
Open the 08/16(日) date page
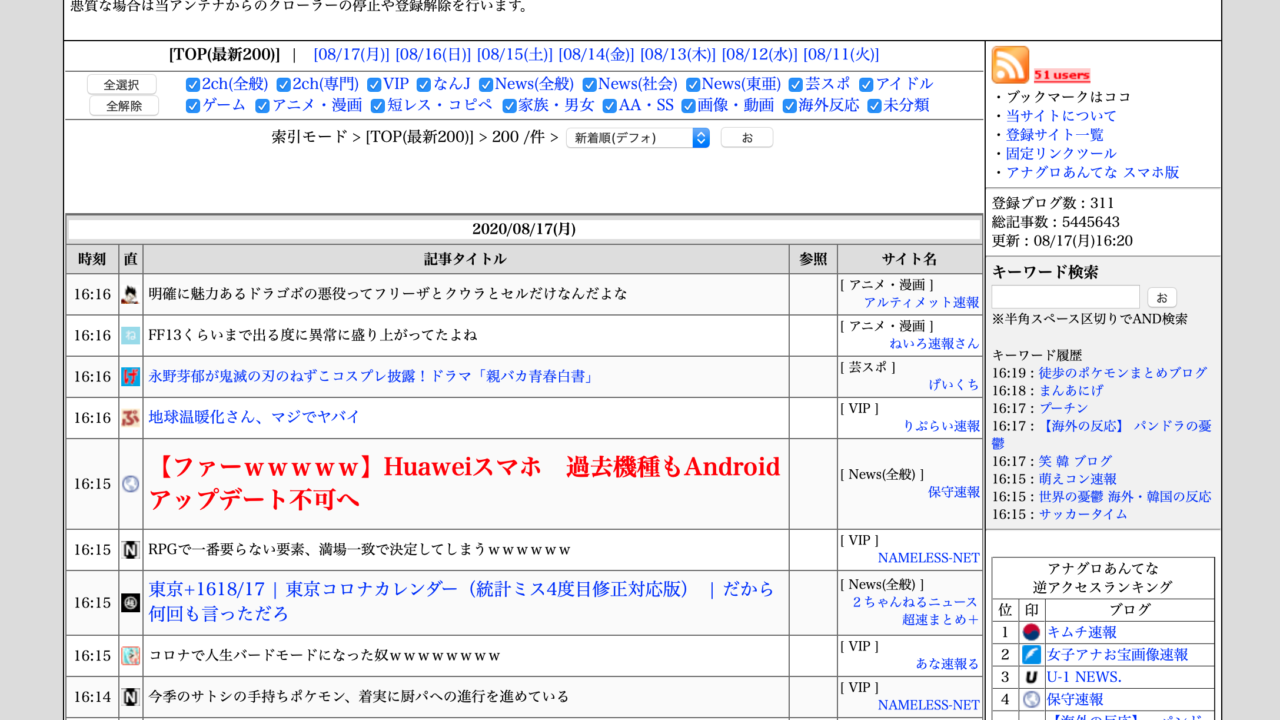[x=433, y=55]
